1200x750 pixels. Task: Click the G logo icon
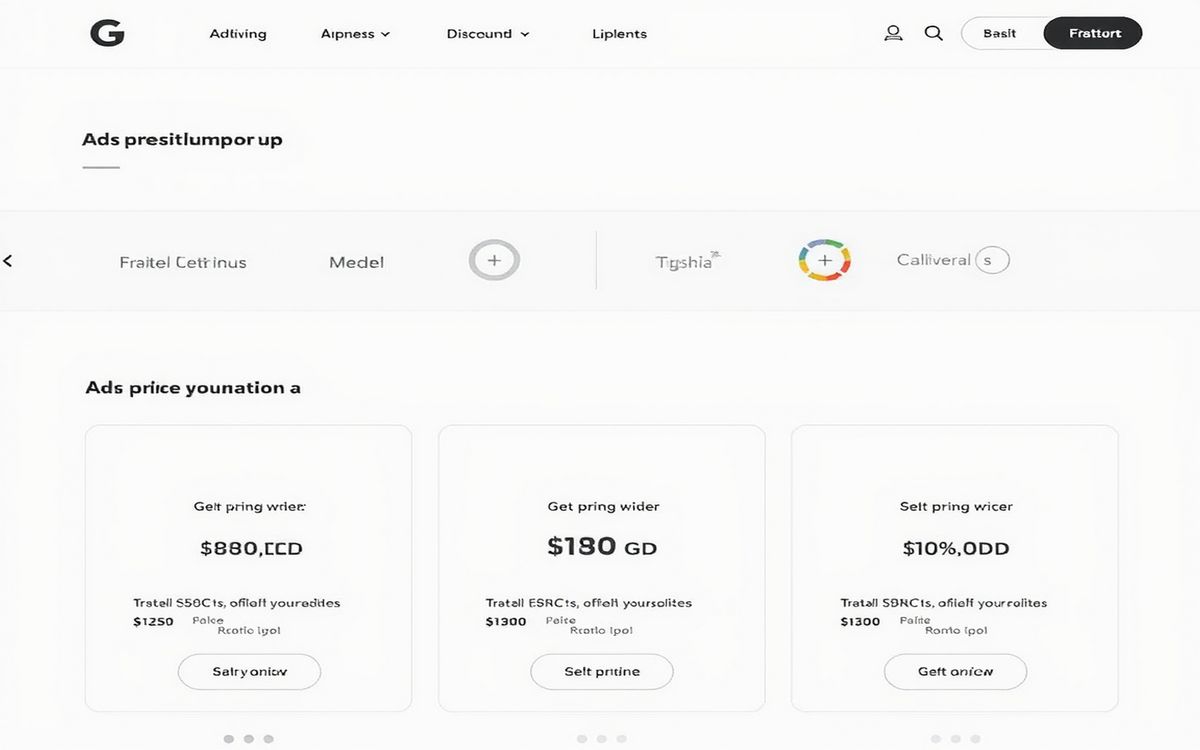(107, 33)
